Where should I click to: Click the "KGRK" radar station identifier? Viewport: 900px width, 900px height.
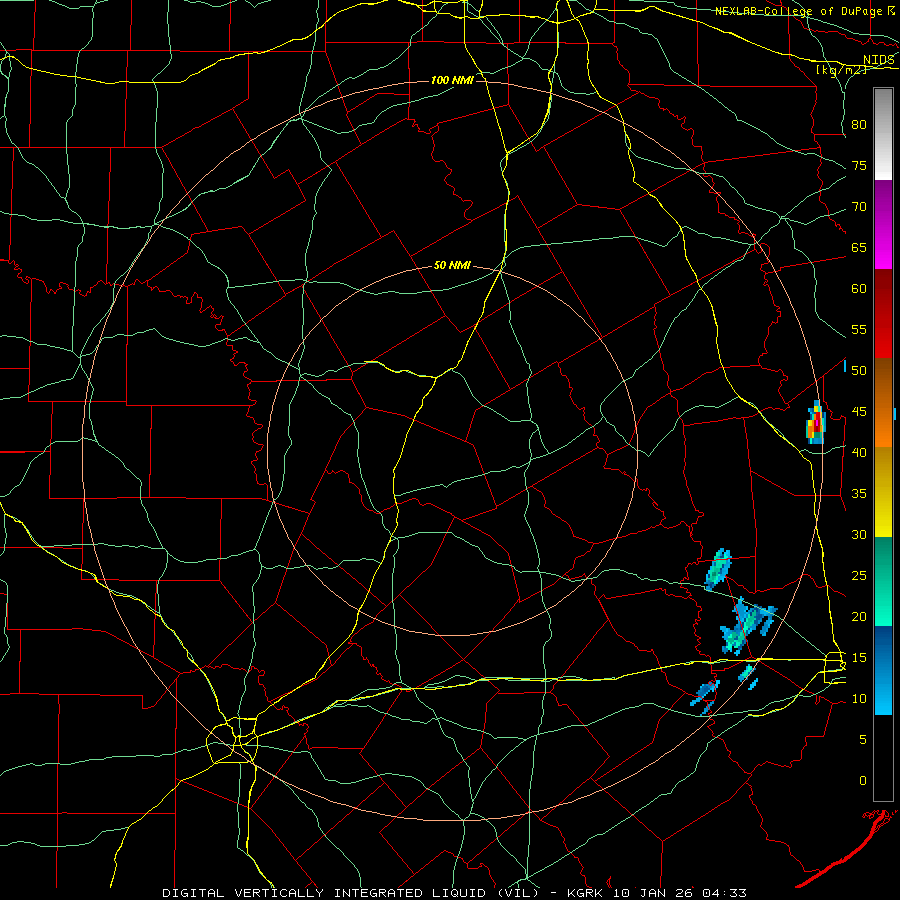587,893
